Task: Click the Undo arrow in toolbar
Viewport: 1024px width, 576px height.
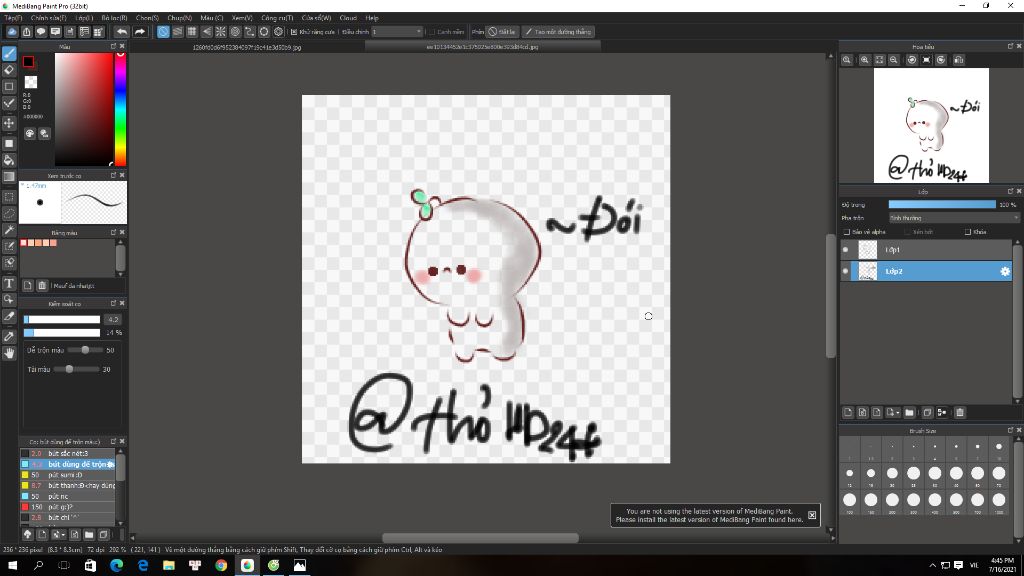Action: tap(122, 31)
